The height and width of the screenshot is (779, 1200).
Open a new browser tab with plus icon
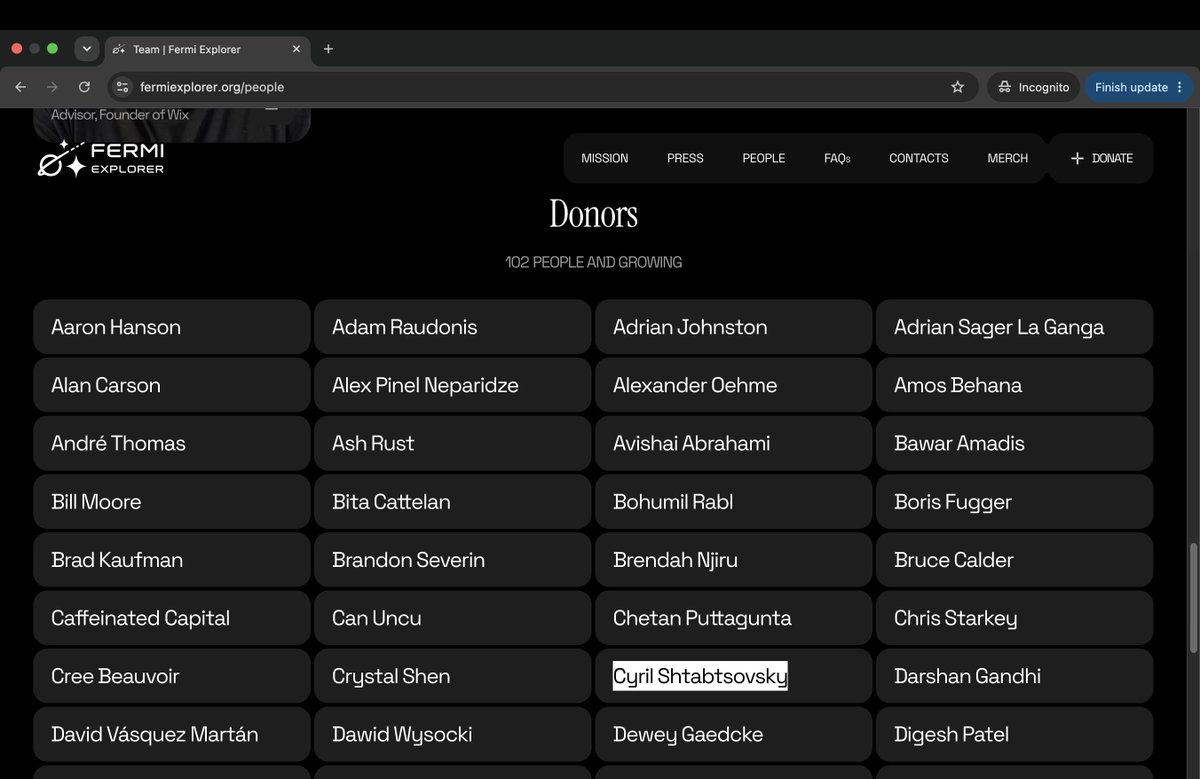pyautogui.click(x=328, y=49)
